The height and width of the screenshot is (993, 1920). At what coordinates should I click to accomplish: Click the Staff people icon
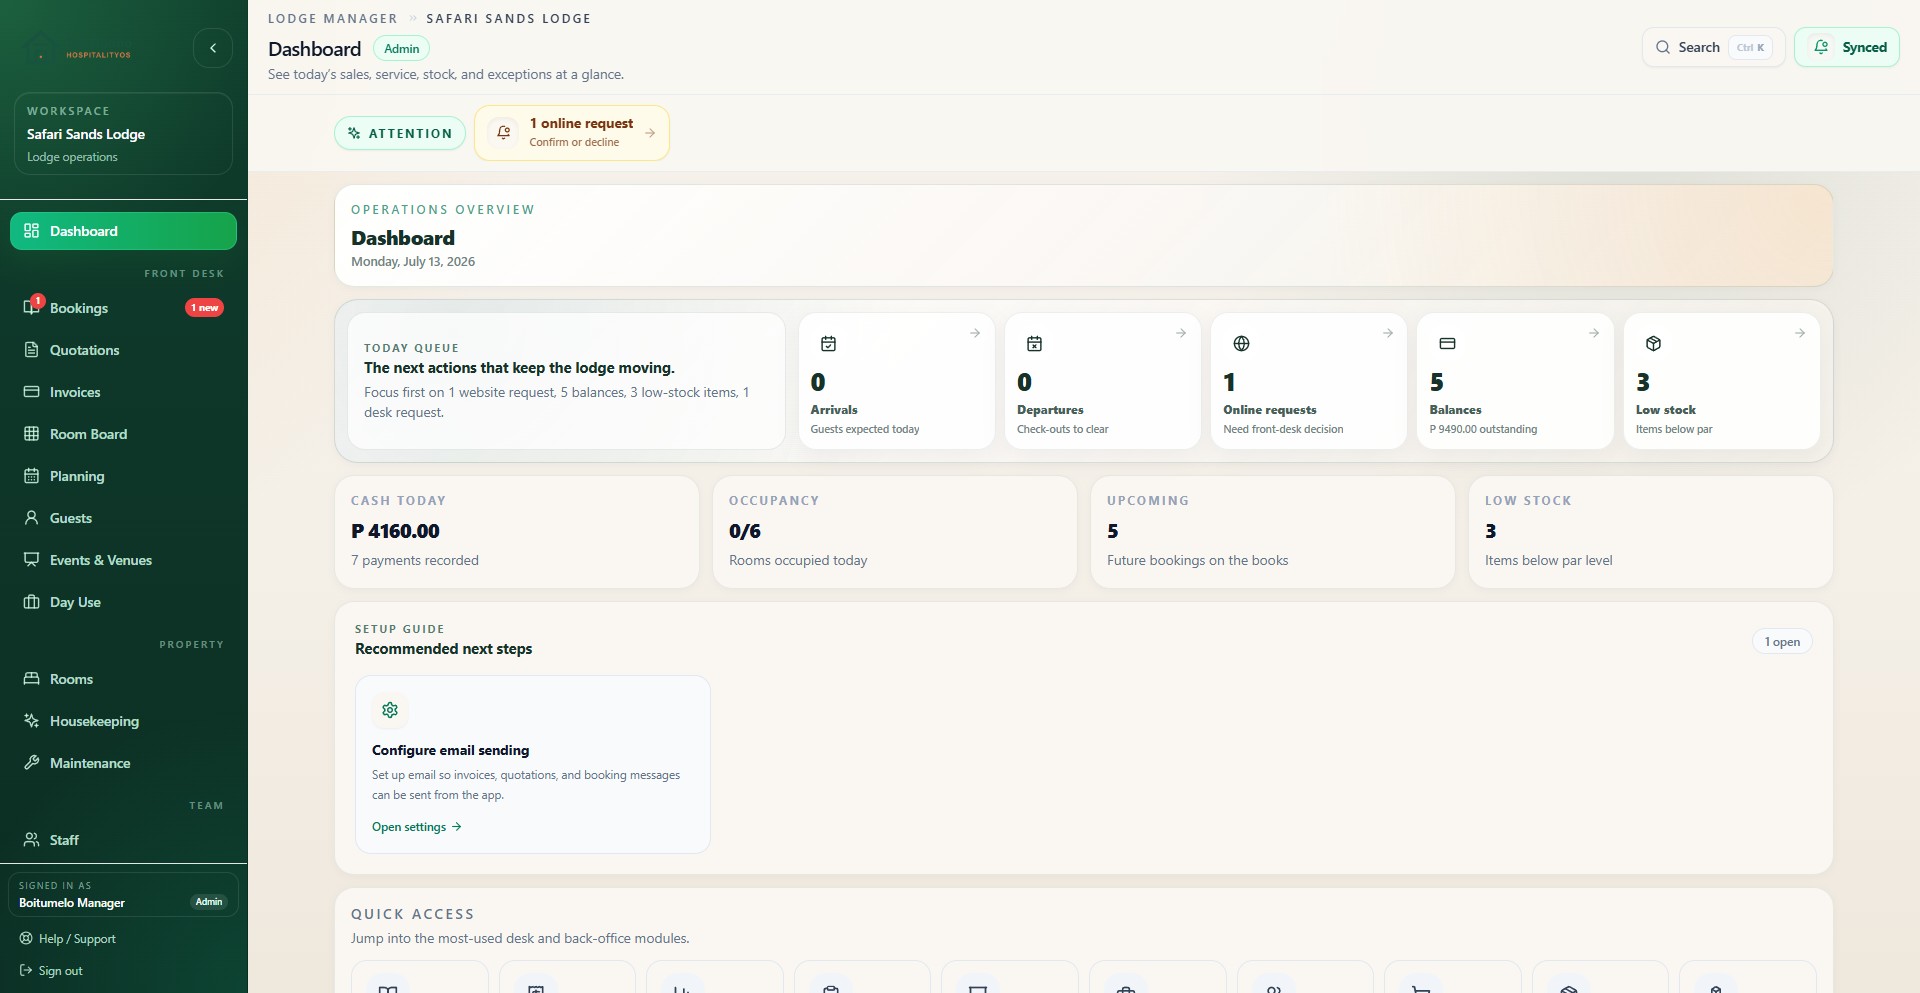tap(31, 840)
